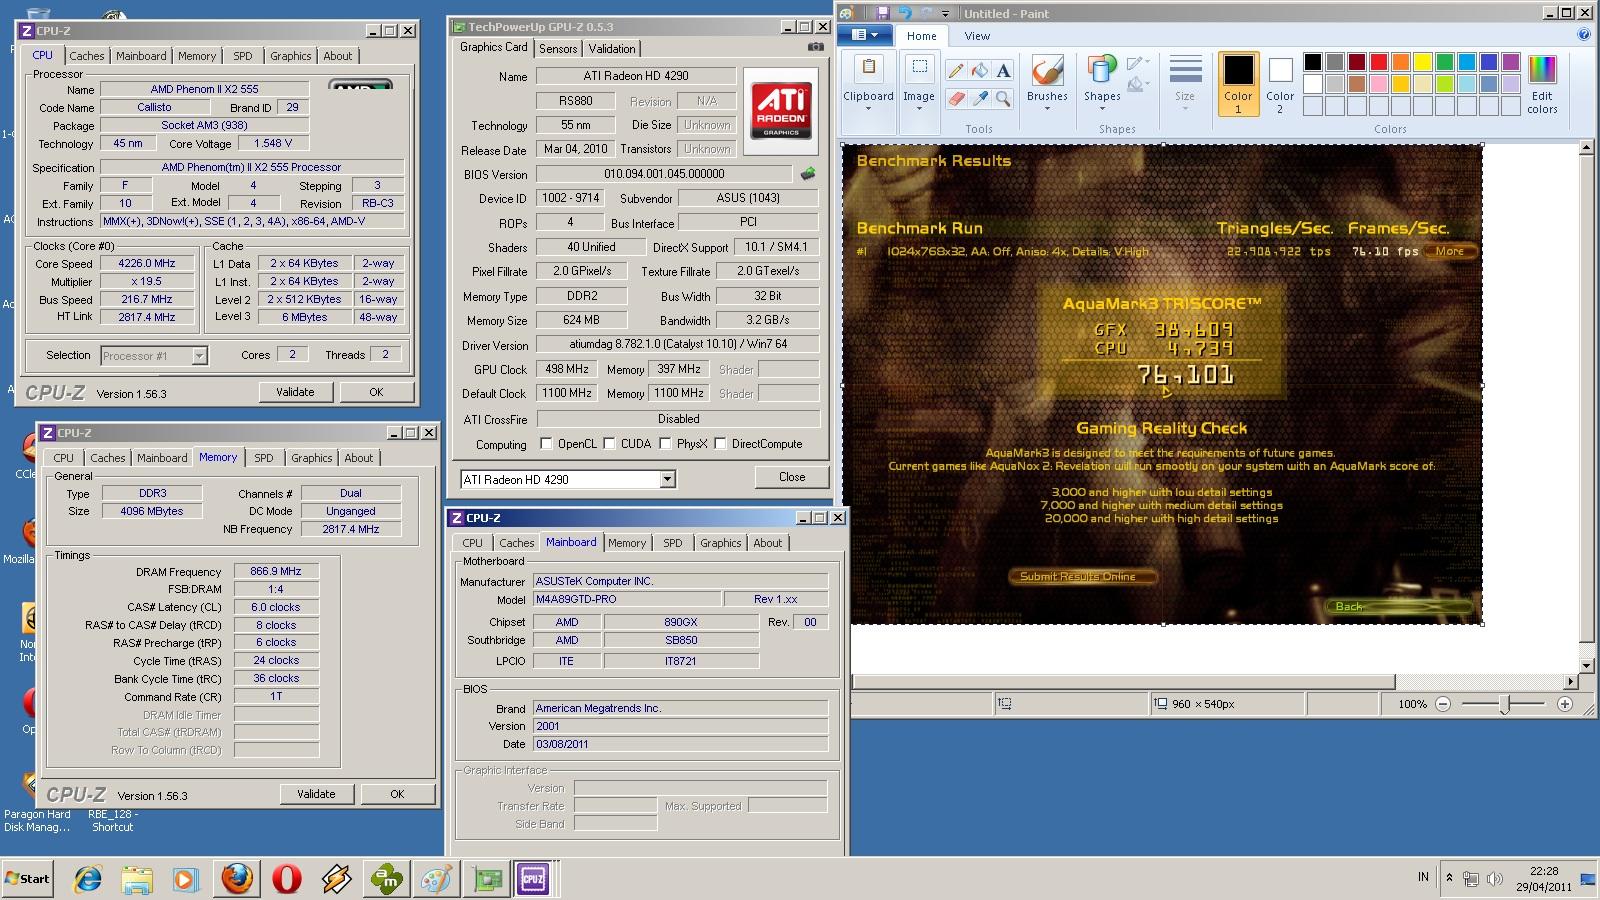1600x900 pixels.
Task: Click OK in CPU-Z Memory window
Action: click(x=397, y=794)
